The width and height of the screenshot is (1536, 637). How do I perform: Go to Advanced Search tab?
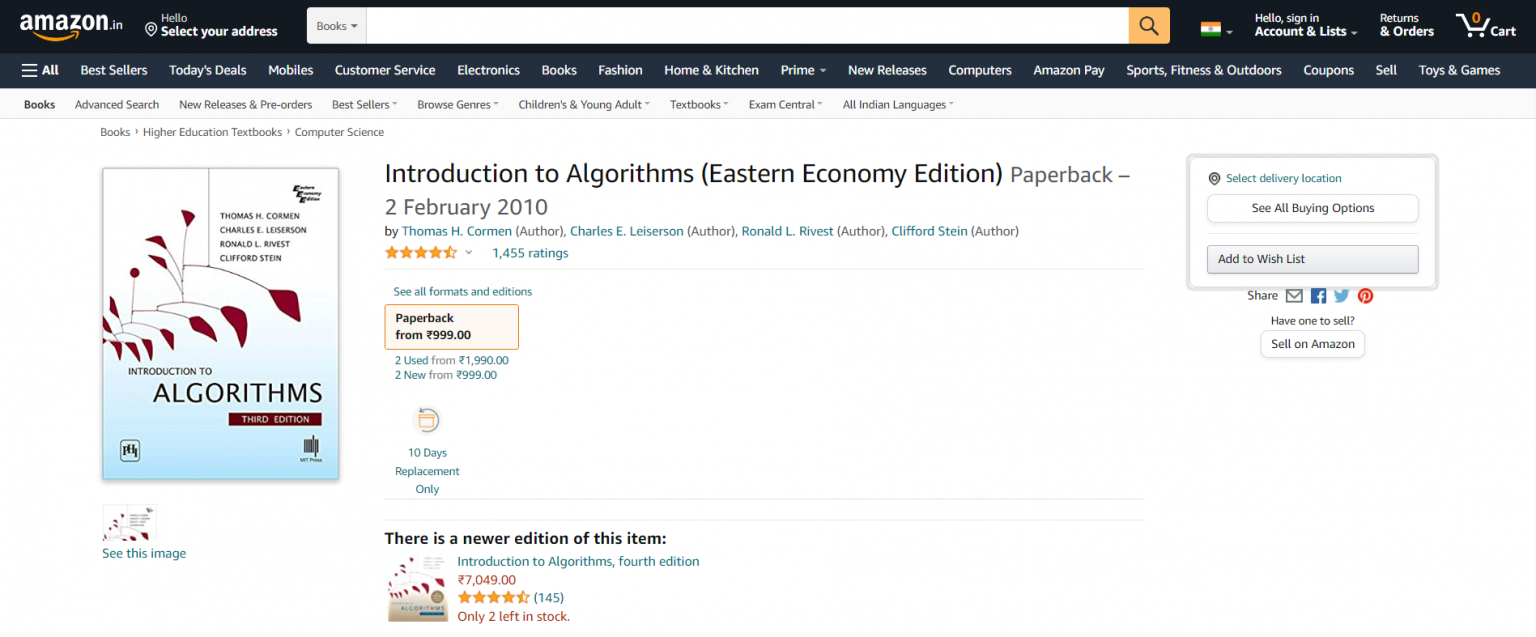coord(117,105)
